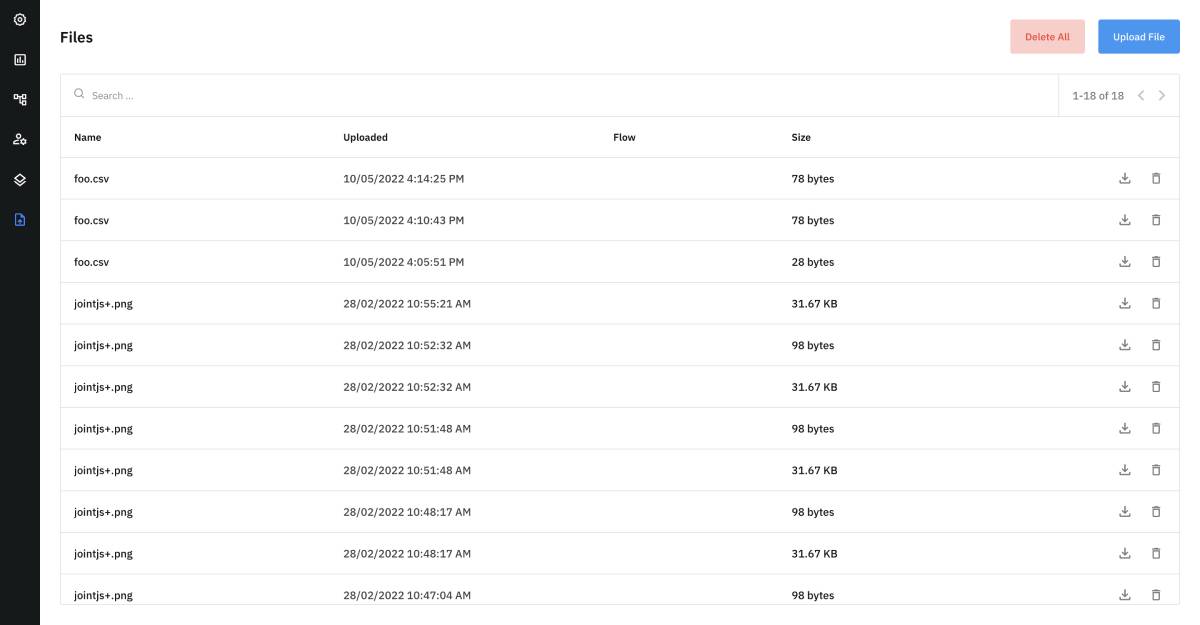Sort by the Size column header
Screen dimensions: 1200x625
(801, 137)
